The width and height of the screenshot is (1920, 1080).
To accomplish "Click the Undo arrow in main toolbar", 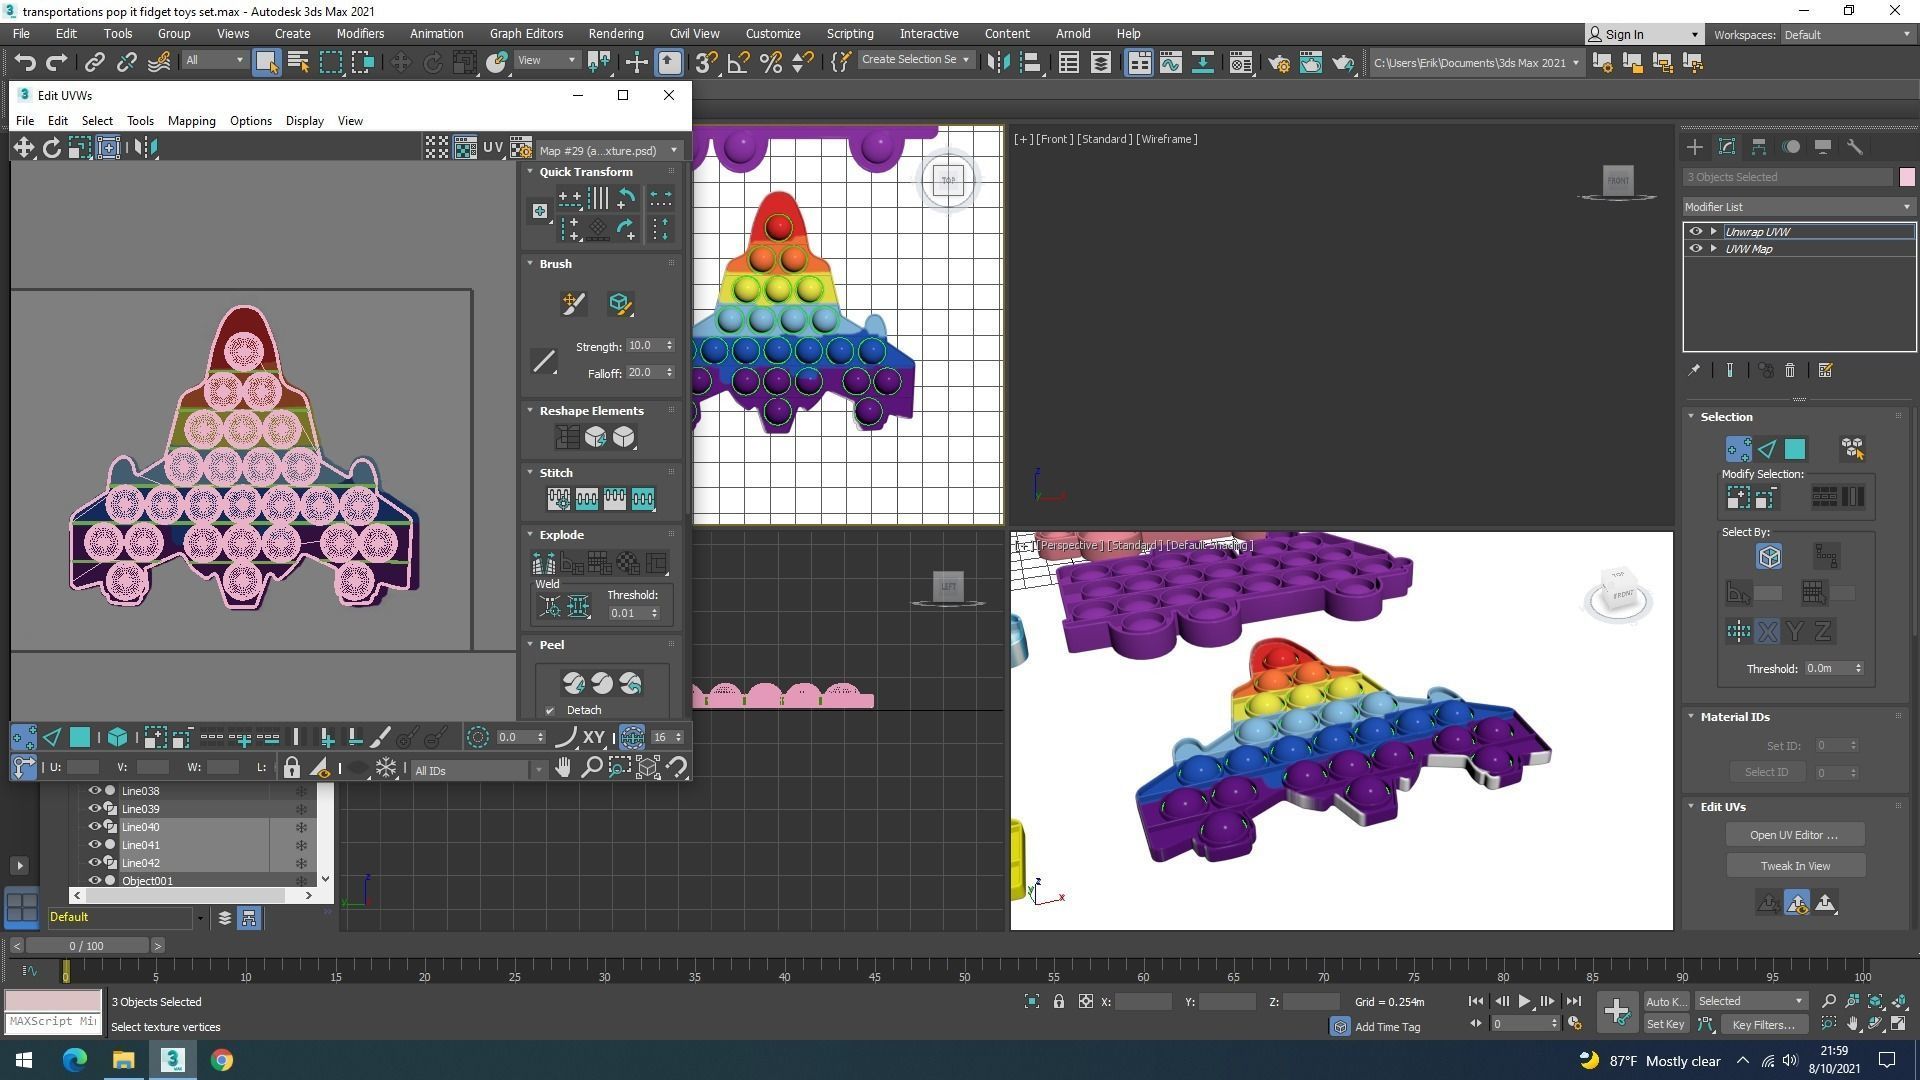I will 24,63.
